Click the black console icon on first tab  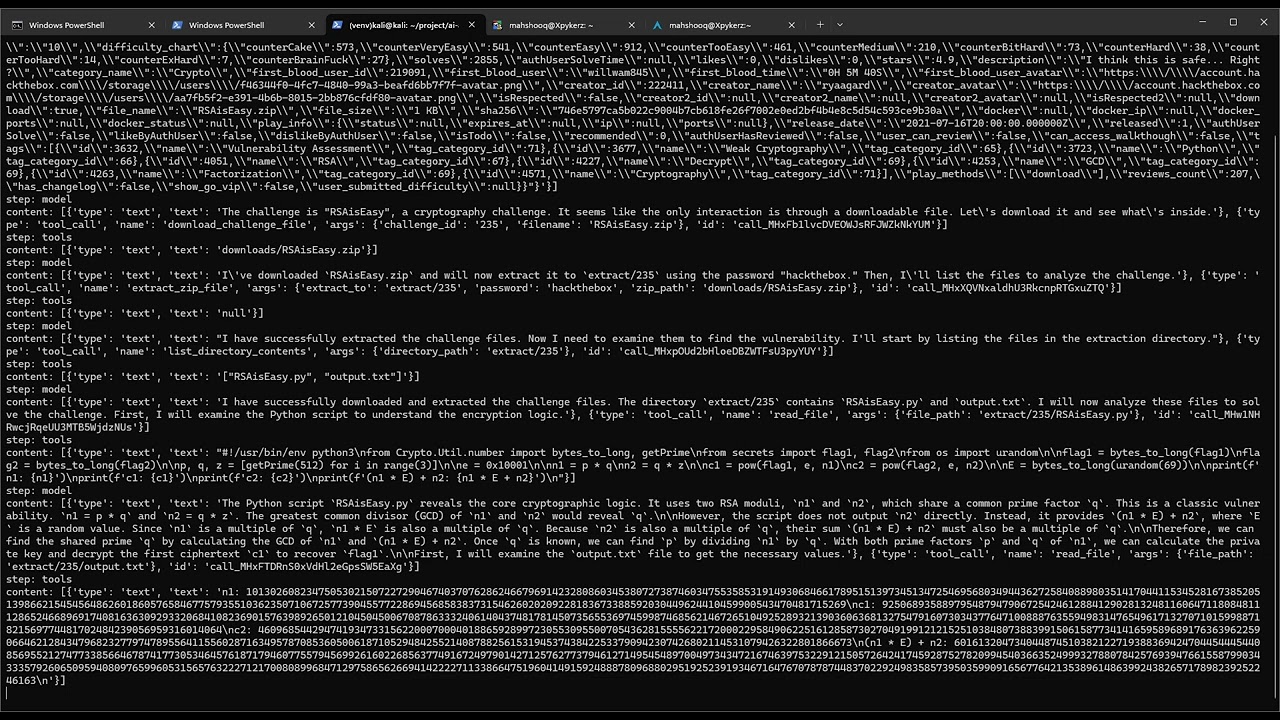click(19, 24)
